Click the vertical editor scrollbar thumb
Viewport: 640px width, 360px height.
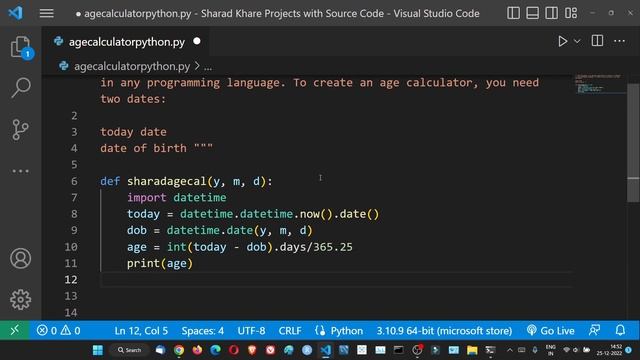(633, 143)
